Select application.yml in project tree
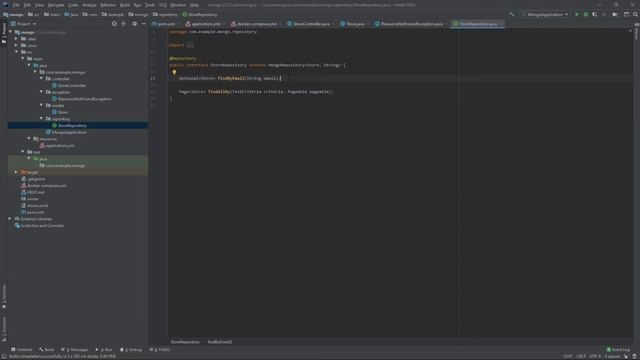This screenshot has height=360, width=640. [x=60, y=145]
